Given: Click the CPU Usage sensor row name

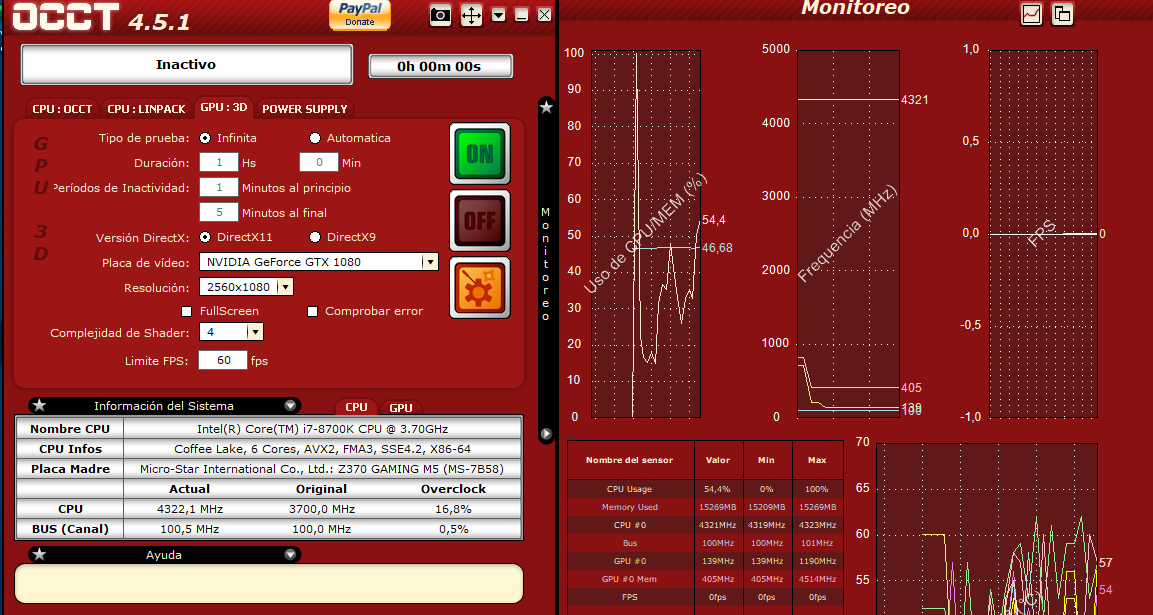Looking at the screenshot, I should (x=629, y=489).
